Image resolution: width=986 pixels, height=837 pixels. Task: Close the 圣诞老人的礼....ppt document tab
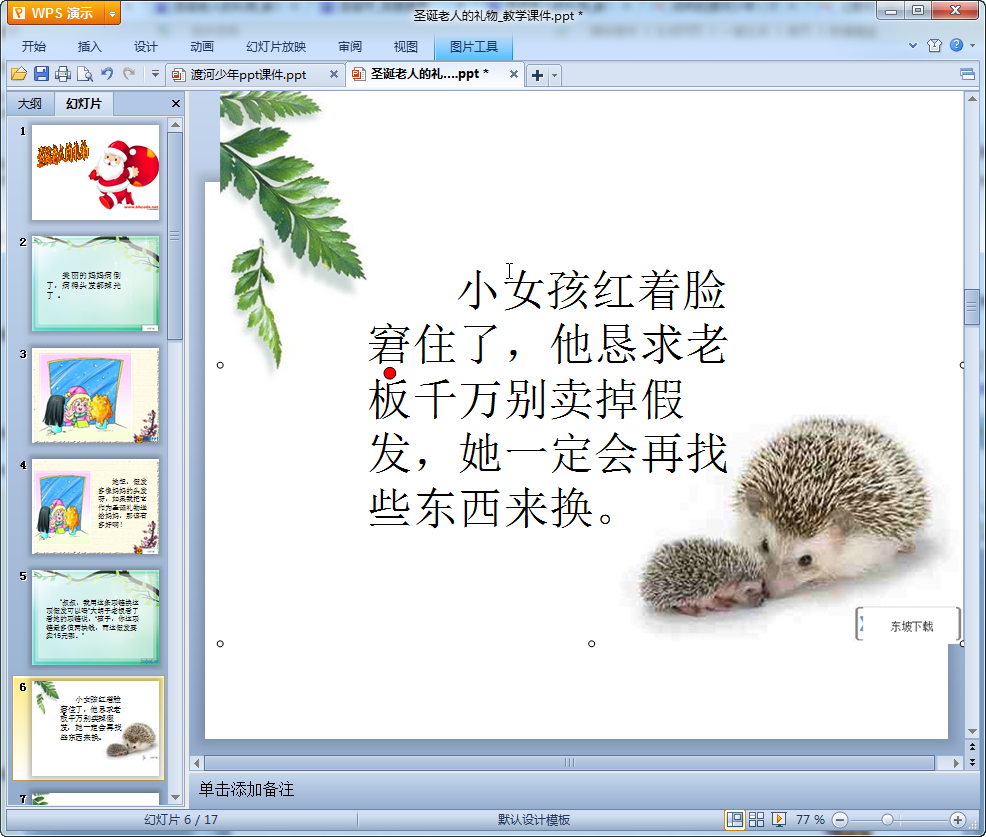pyautogui.click(x=514, y=74)
